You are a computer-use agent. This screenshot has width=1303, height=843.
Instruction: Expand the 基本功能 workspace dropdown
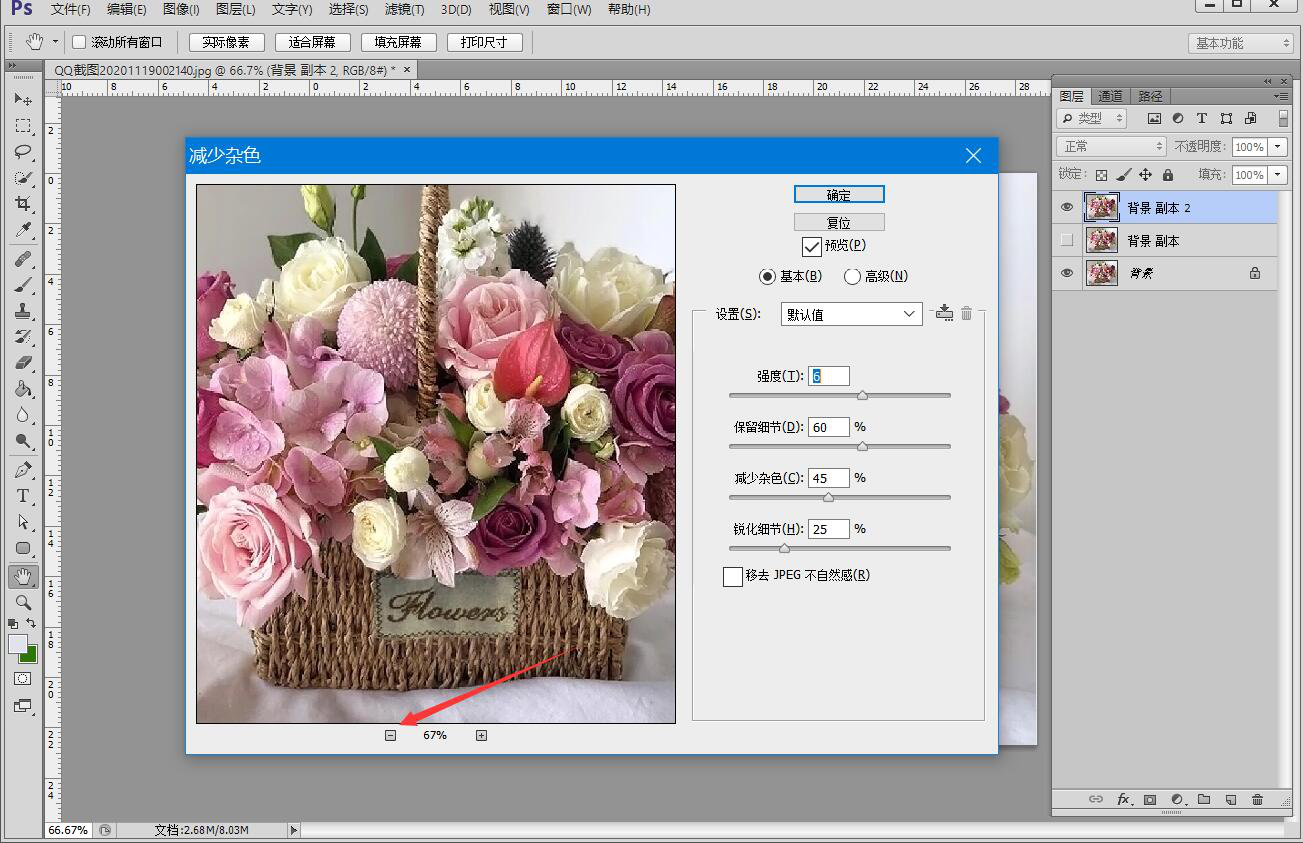click(1242, 43)
